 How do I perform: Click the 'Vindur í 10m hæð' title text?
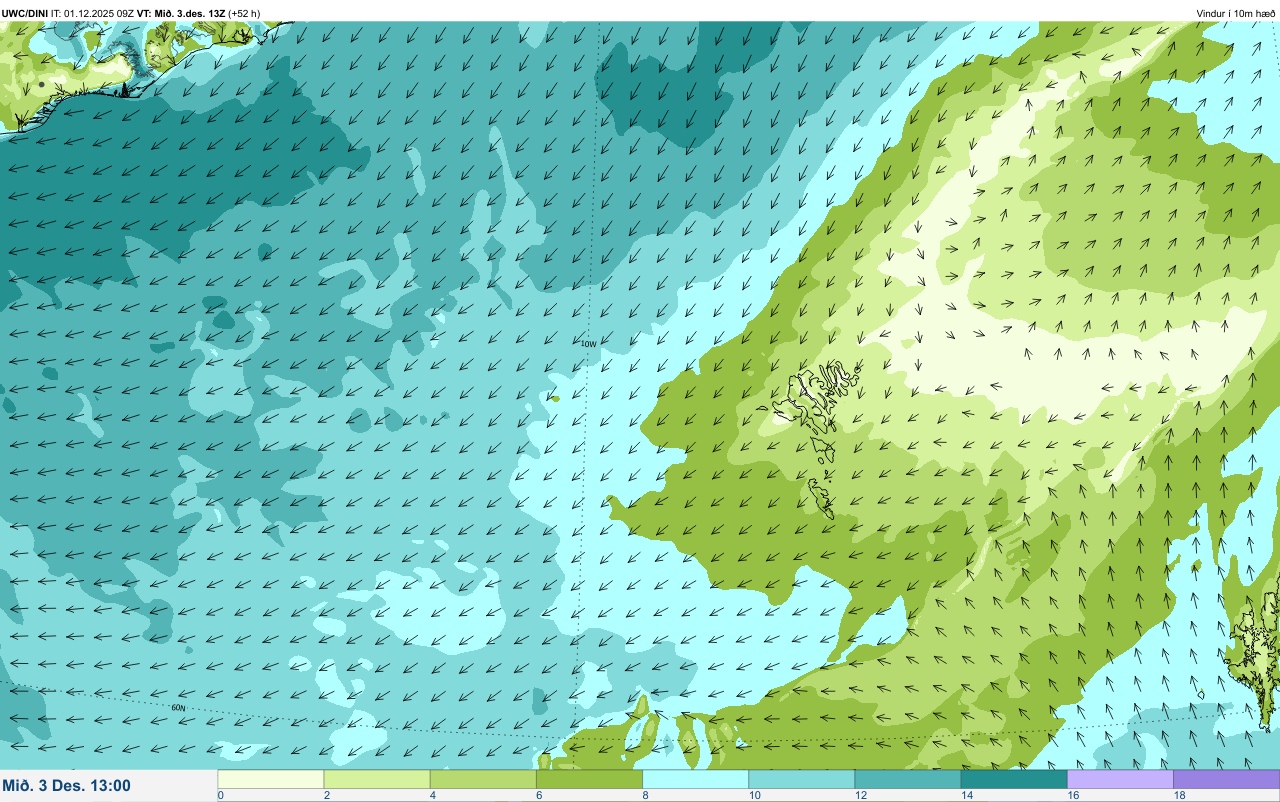tap(1236, 13)
